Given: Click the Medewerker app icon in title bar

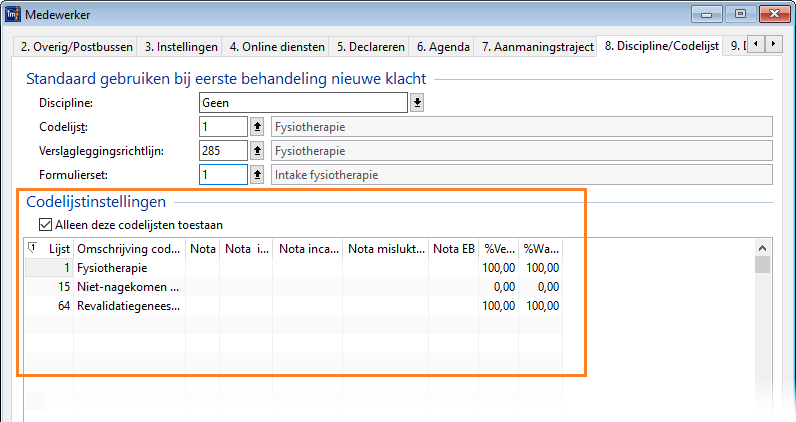Looking at the screenshot, I should pos(13,14).
